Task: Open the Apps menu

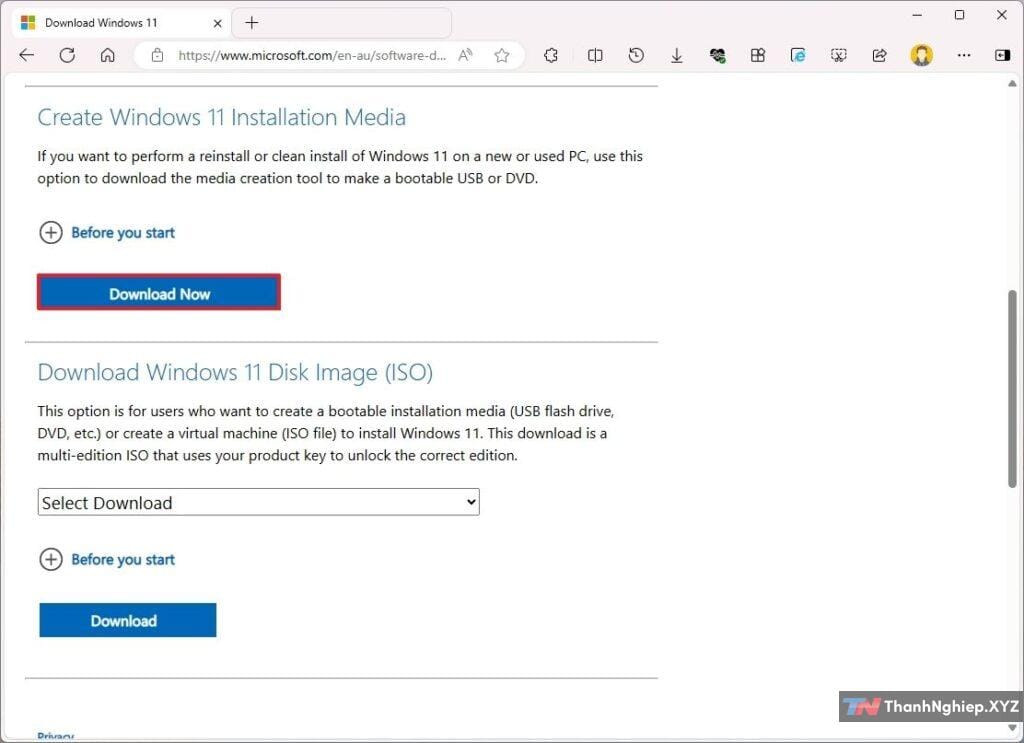Action: [758, 55]
